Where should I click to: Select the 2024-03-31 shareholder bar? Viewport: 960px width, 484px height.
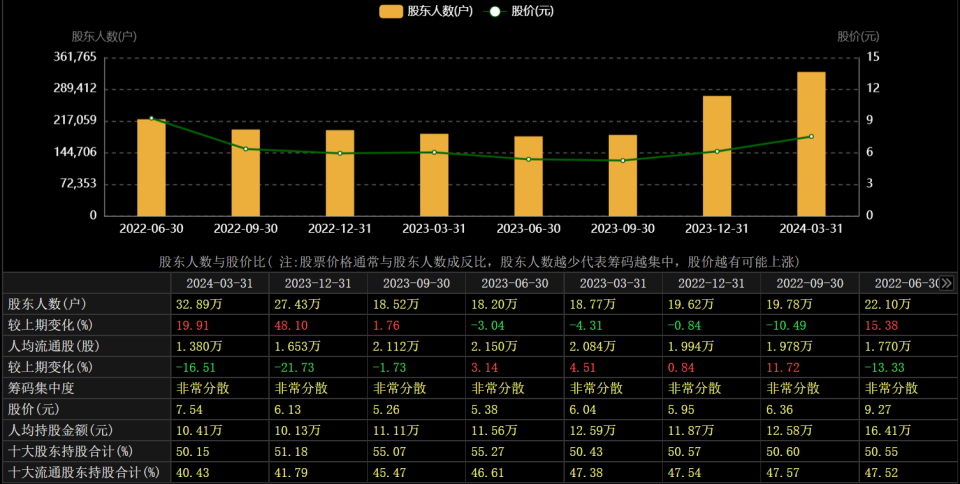[811, 144]
